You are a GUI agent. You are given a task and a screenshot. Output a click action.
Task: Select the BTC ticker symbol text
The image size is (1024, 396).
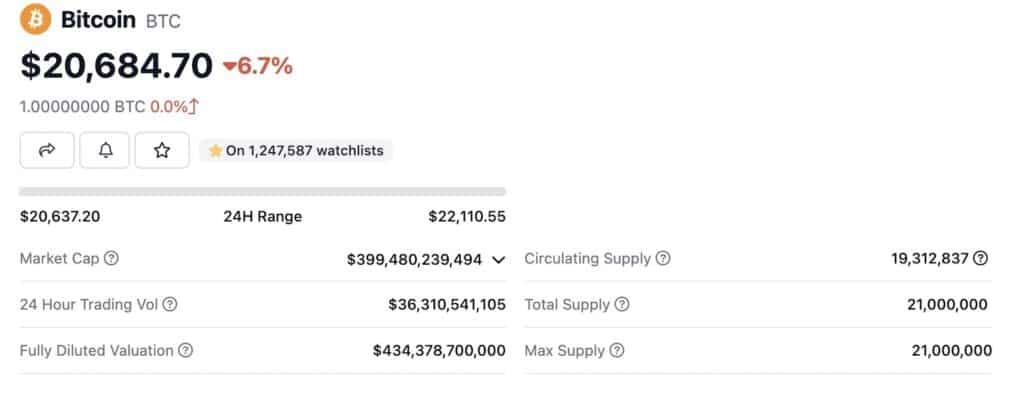[163, 22]
